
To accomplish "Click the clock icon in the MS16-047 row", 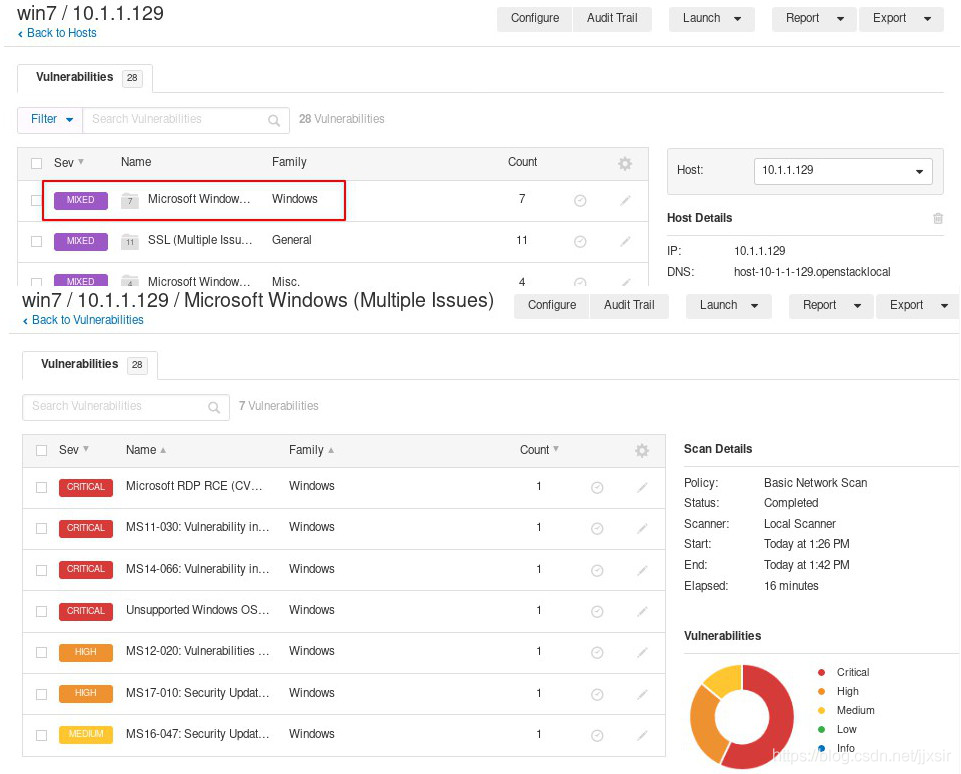I will click(x=597, y=735).
